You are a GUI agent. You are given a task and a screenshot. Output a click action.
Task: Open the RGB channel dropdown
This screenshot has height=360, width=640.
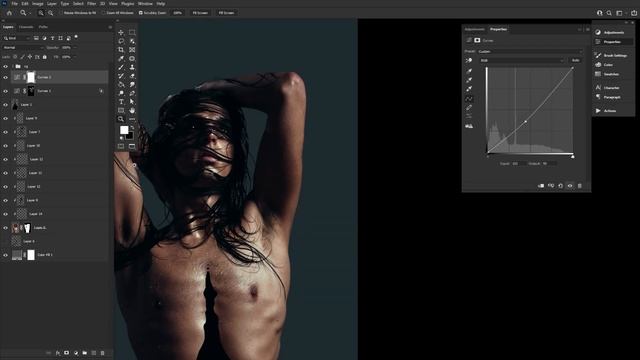(x=522, y=60)
